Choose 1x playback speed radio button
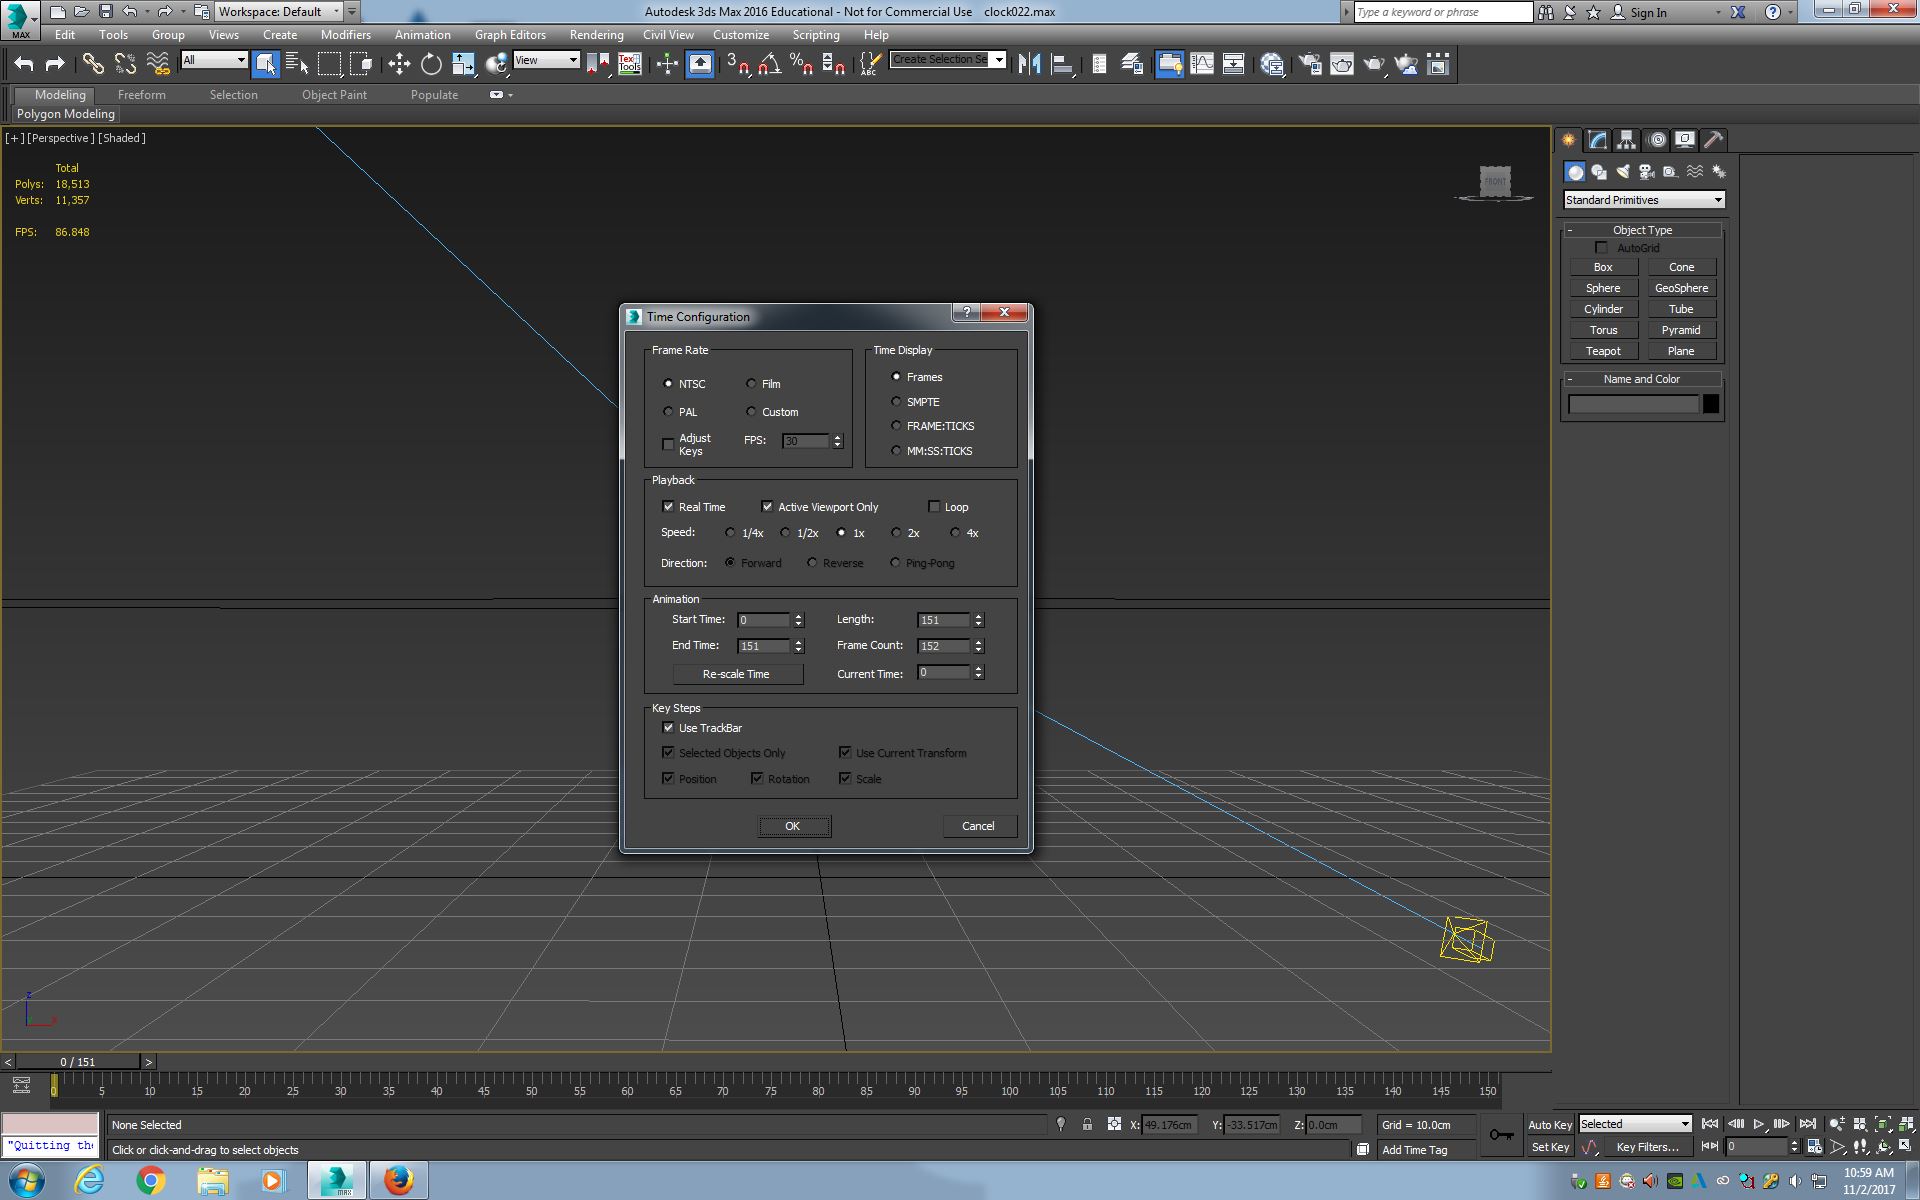 coord(843,532)
